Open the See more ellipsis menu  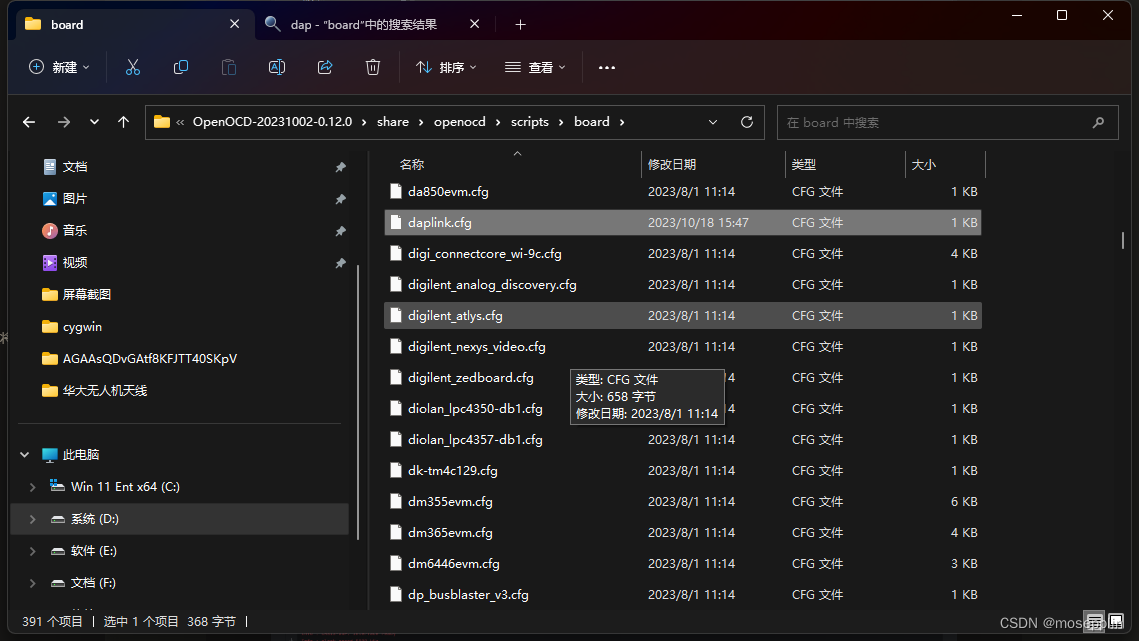point(606,67)
